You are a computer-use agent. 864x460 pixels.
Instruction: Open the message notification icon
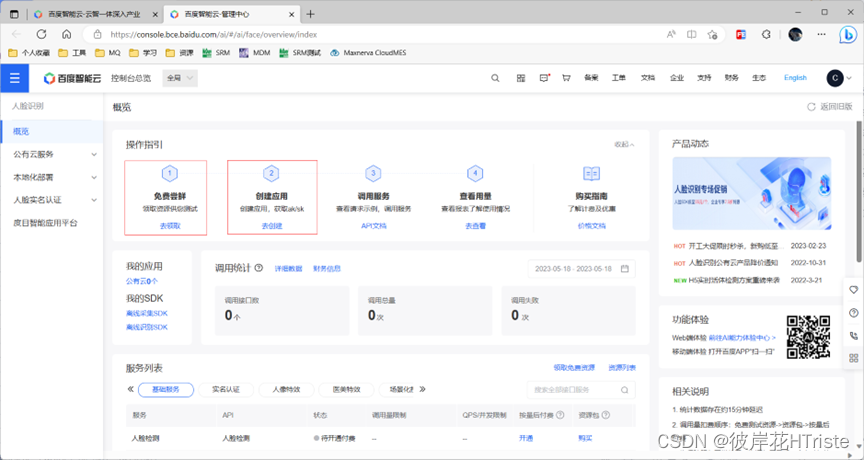pos(544,78)
